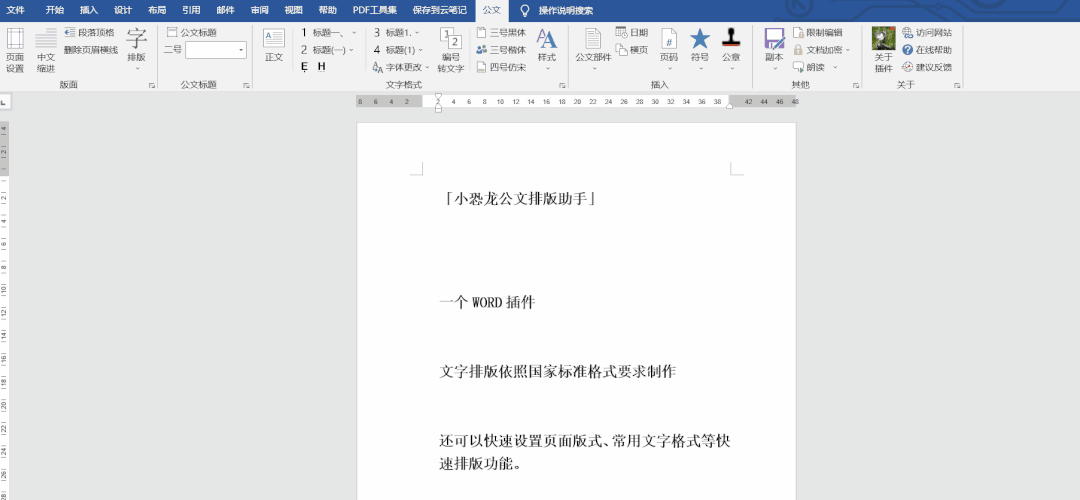Click the underlined H icon

[x=322, y=67]
